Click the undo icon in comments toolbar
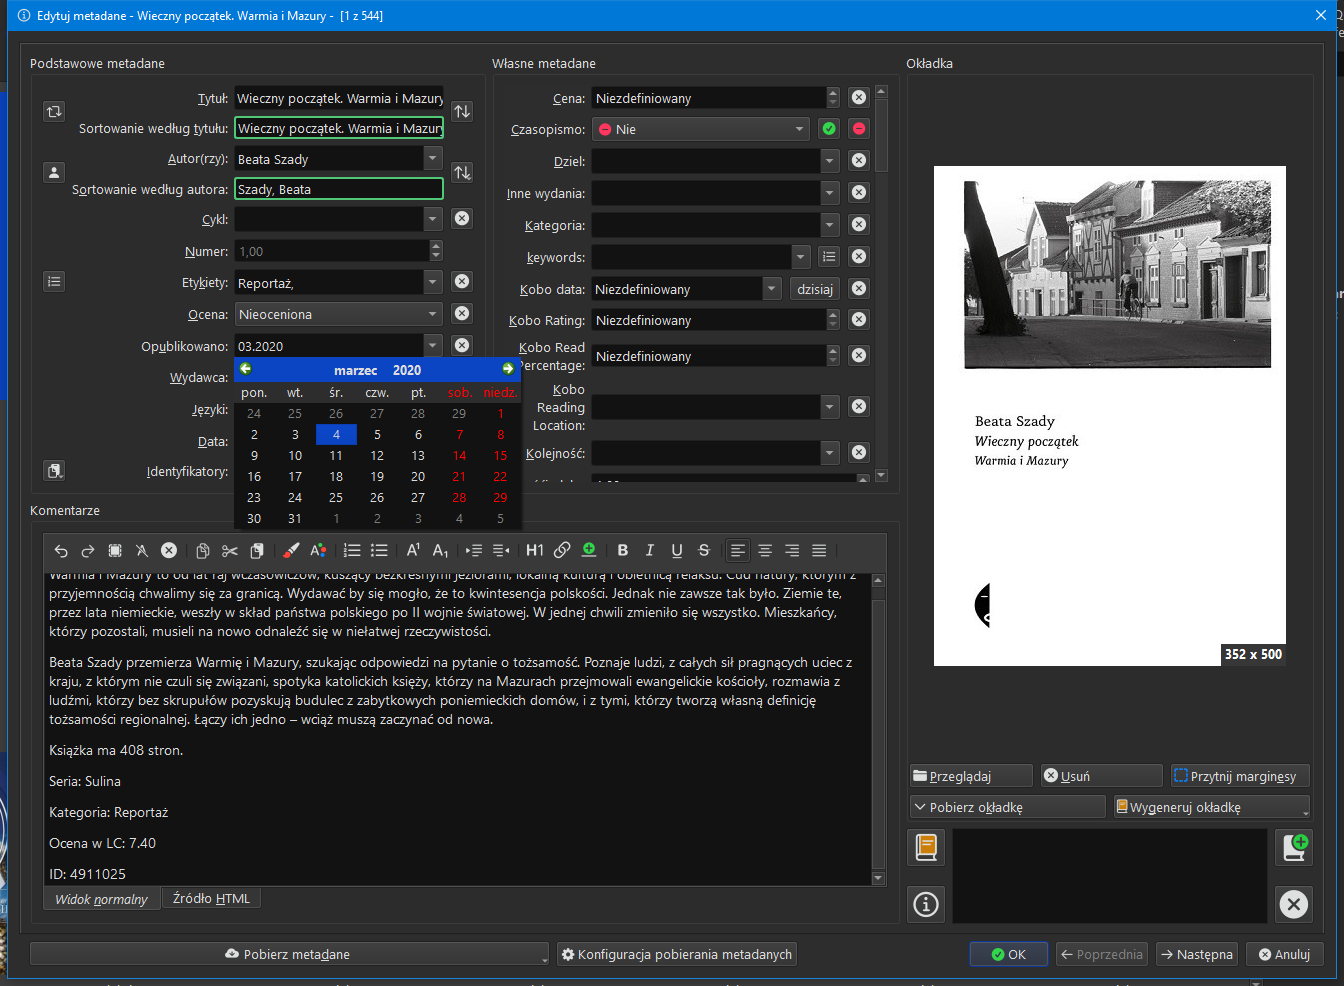The width and height of the screenshot is (1344, 986). (61, 551)
